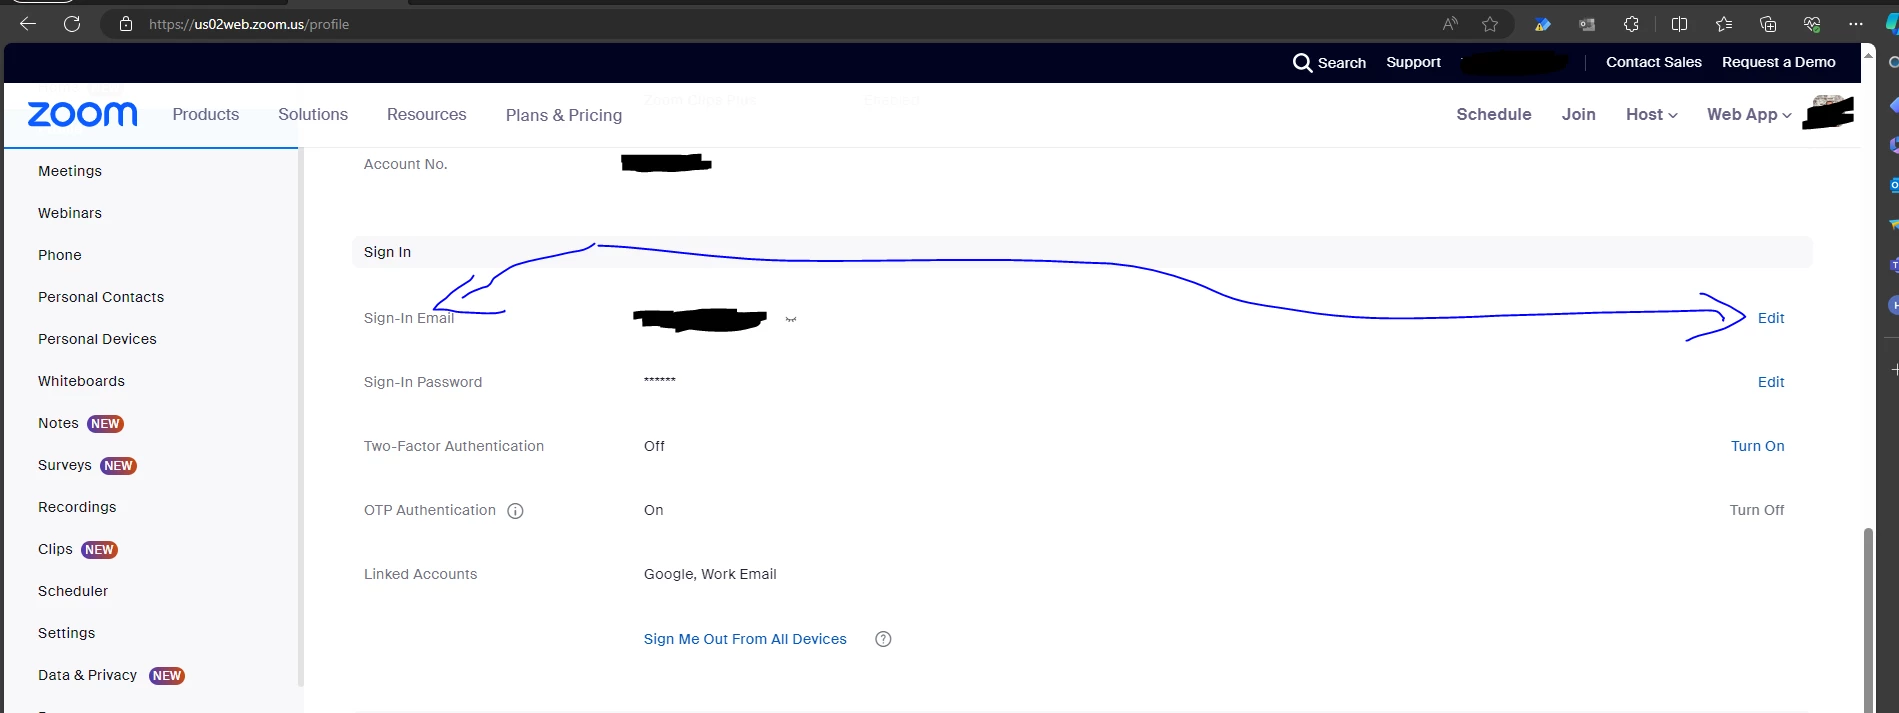
Task: Click Contact Sales
Action: click(x=1654, y=62)
